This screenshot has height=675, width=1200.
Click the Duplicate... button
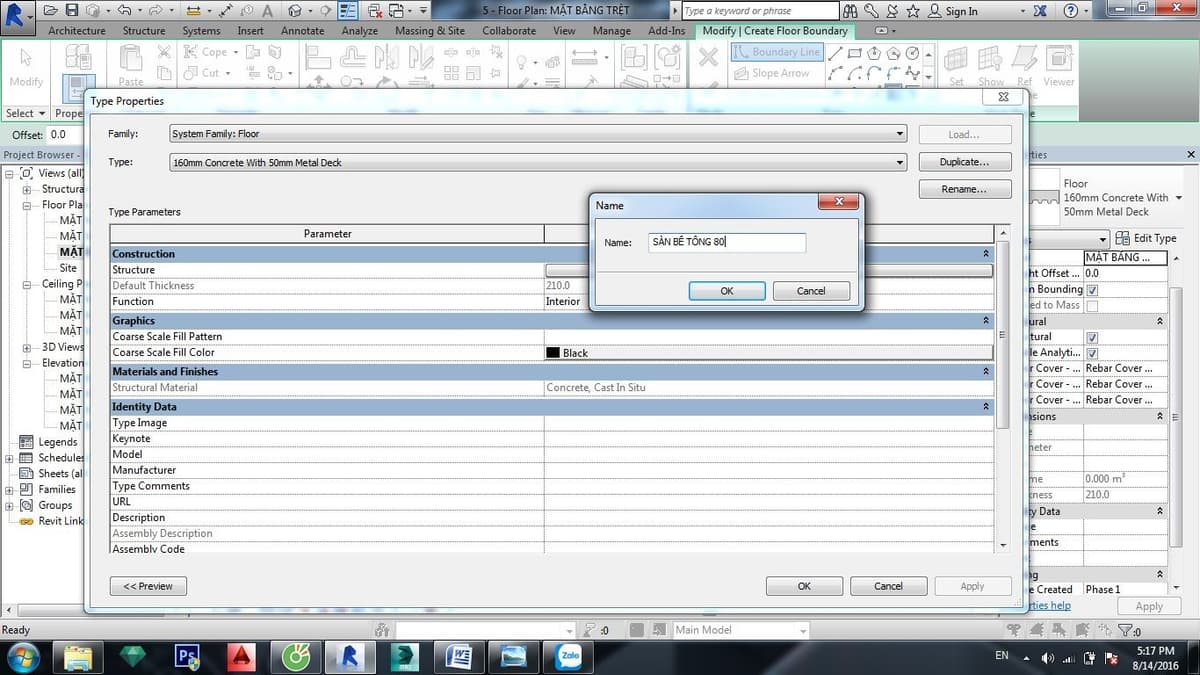[965, 162]
